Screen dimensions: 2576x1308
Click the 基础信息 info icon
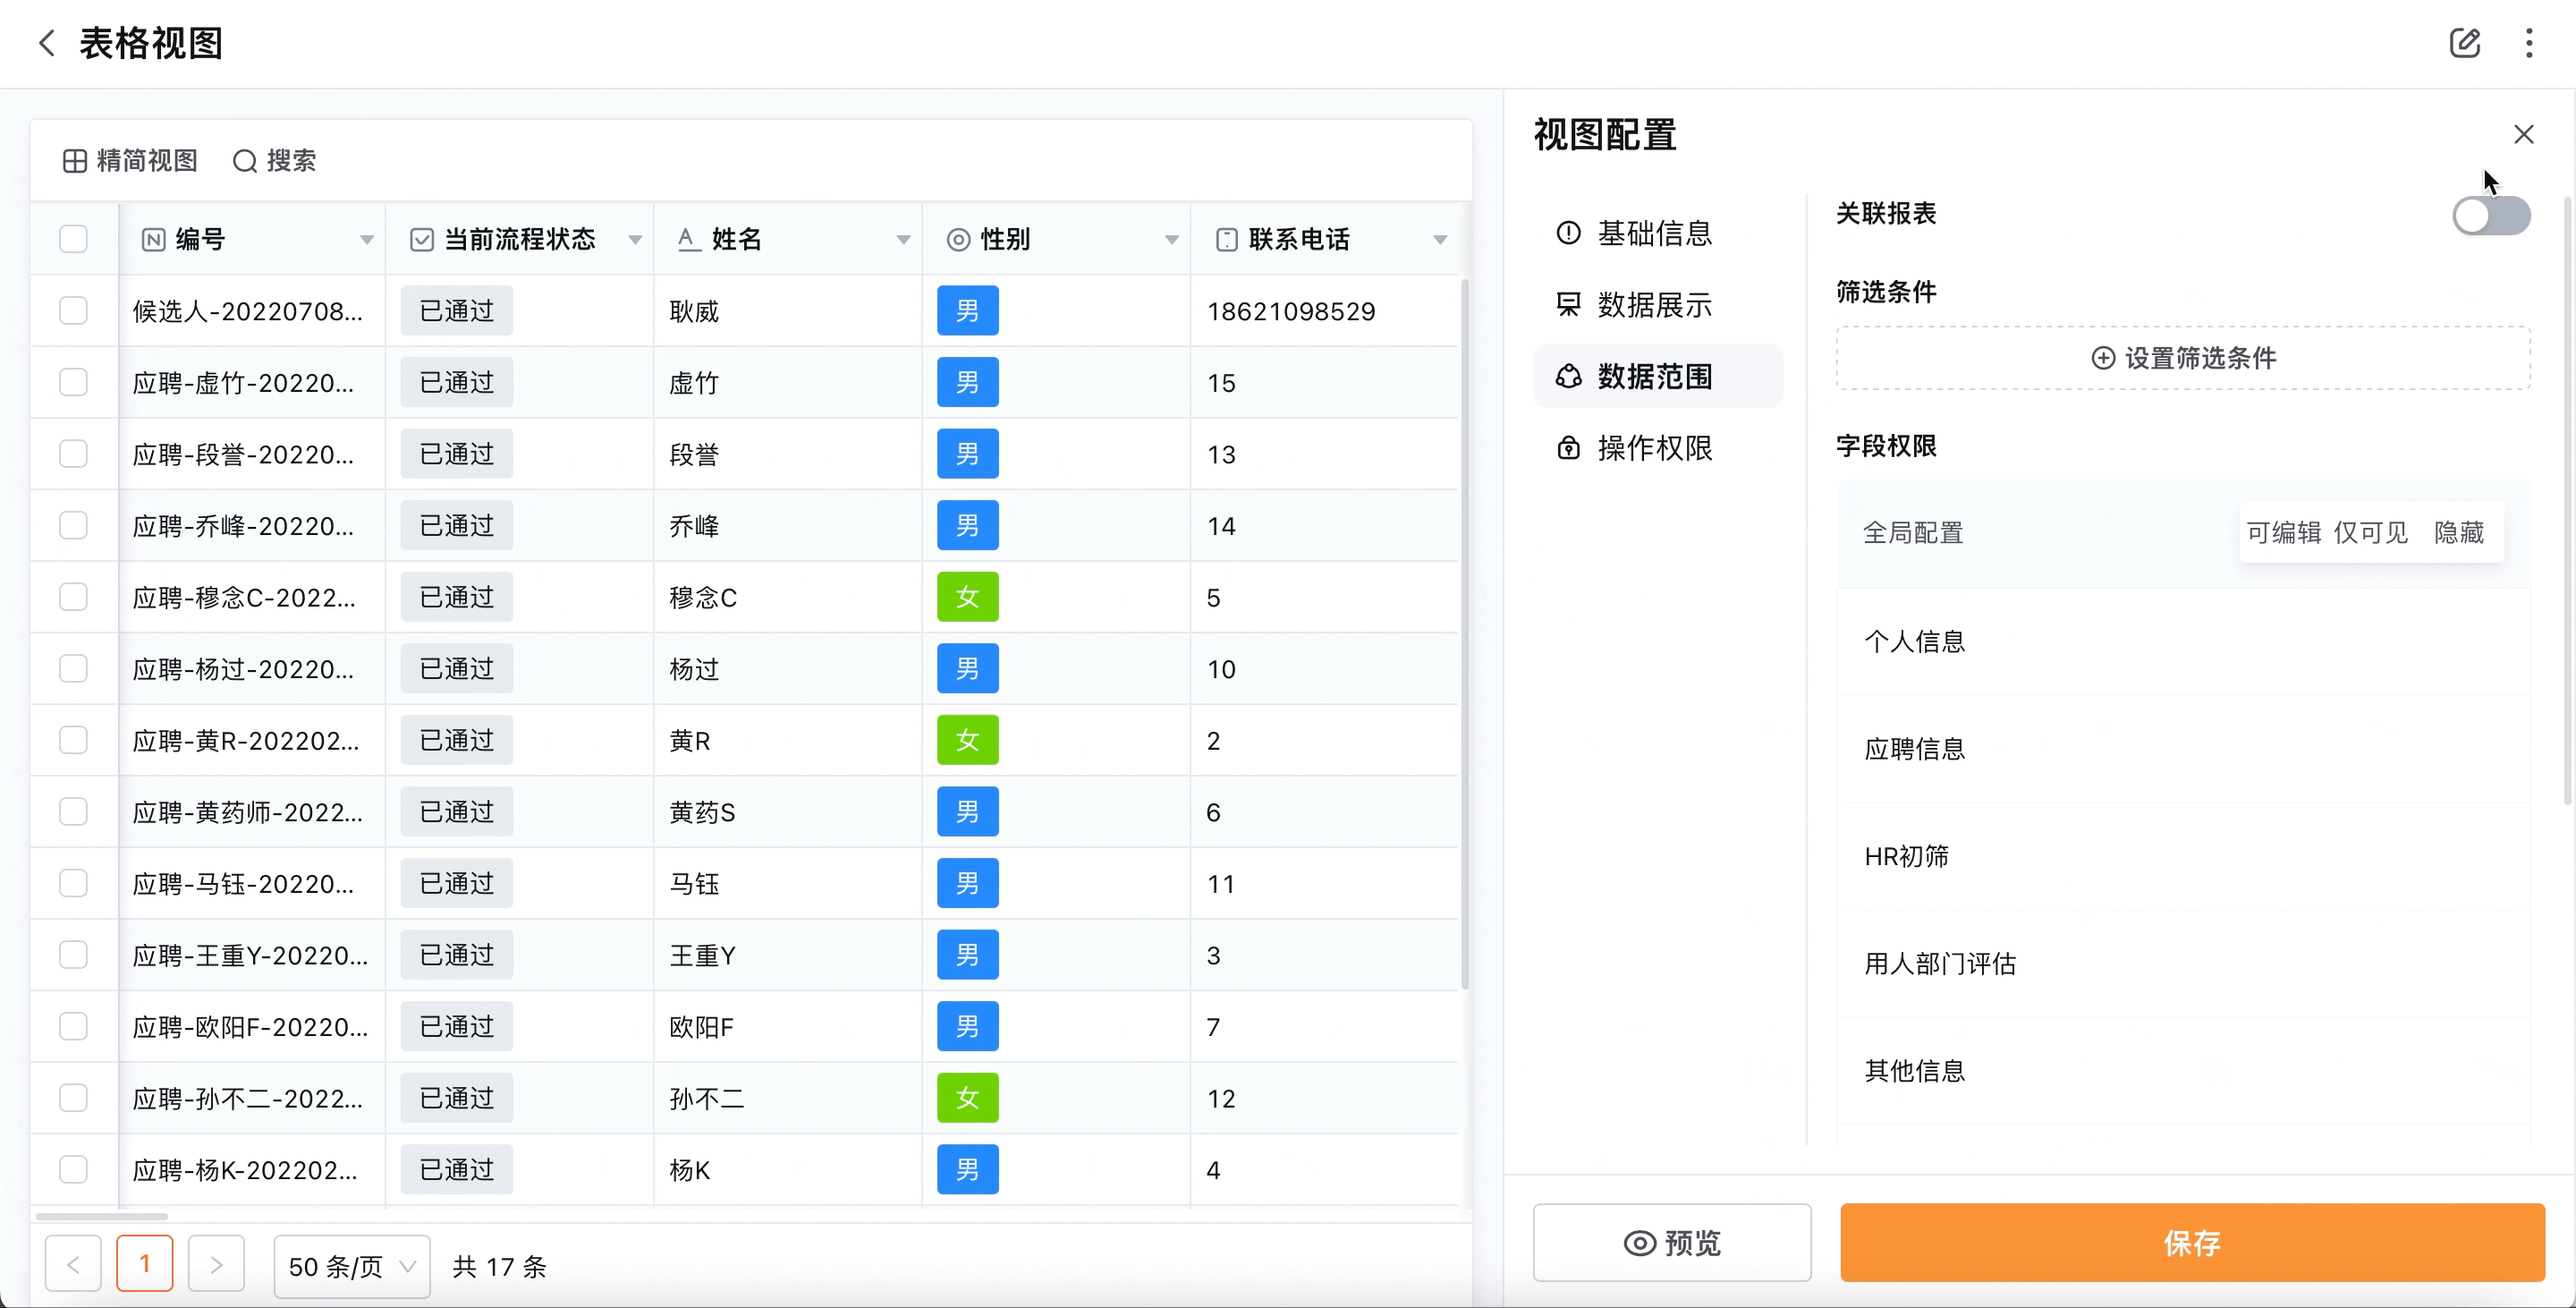coord(1568,233)
